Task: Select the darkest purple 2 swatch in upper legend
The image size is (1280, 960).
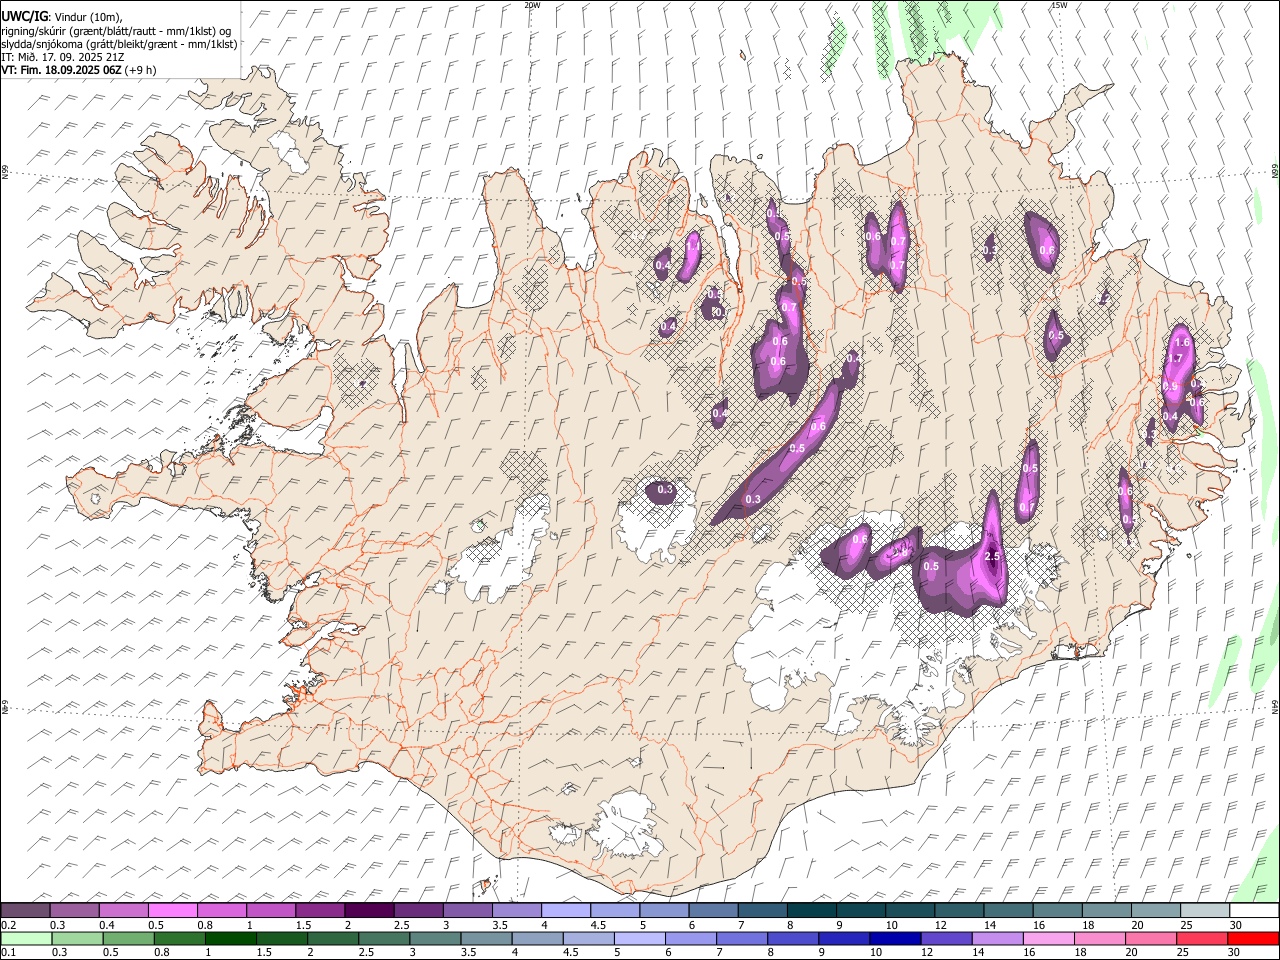Action: tap(369, 911)
